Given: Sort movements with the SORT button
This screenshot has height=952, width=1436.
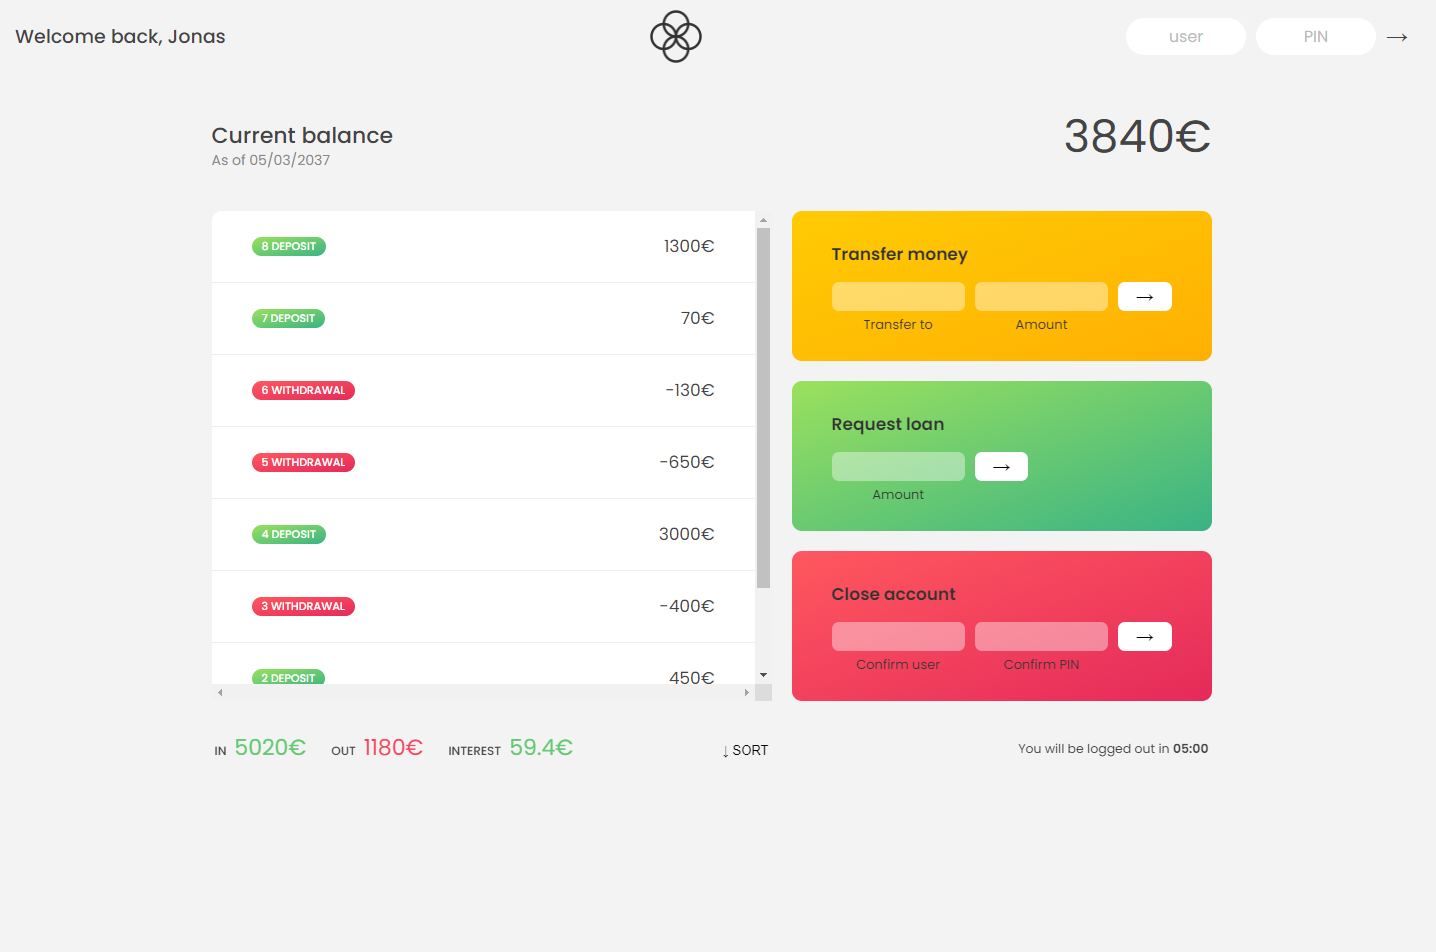Looking at the screenshot, I should tap(745, 750).
